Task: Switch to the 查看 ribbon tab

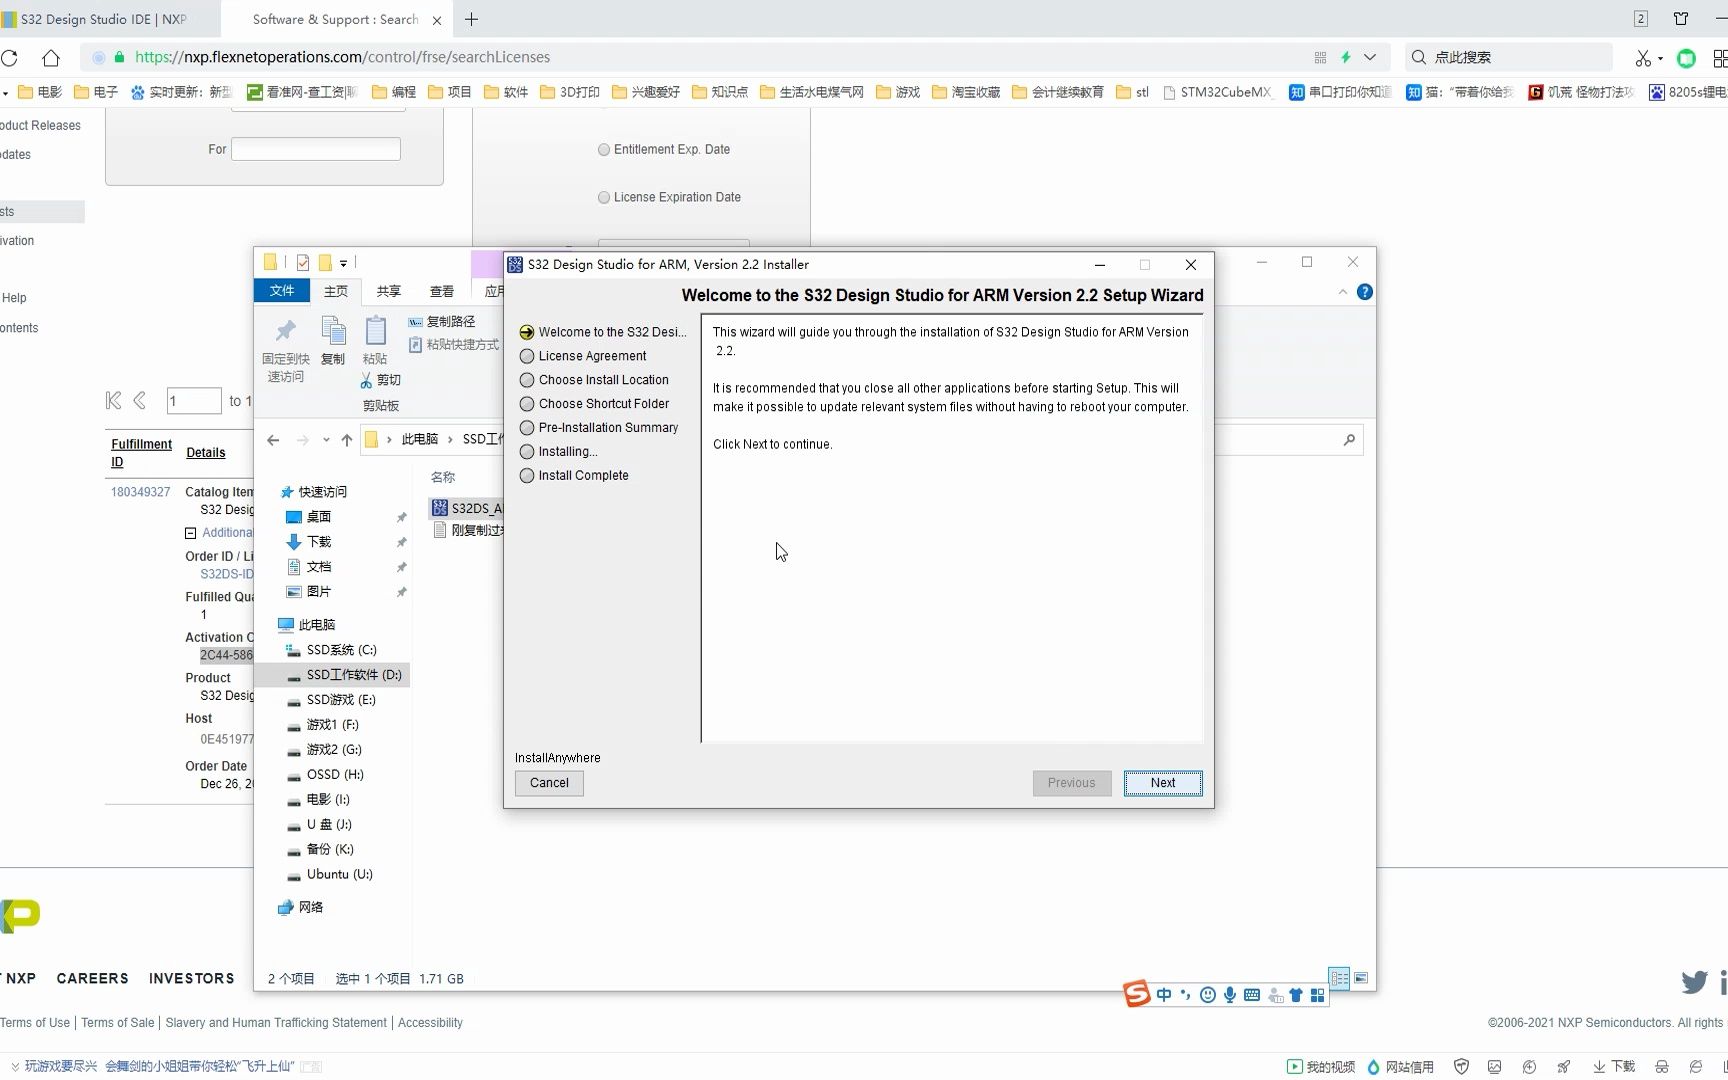Action: (442, 291)
